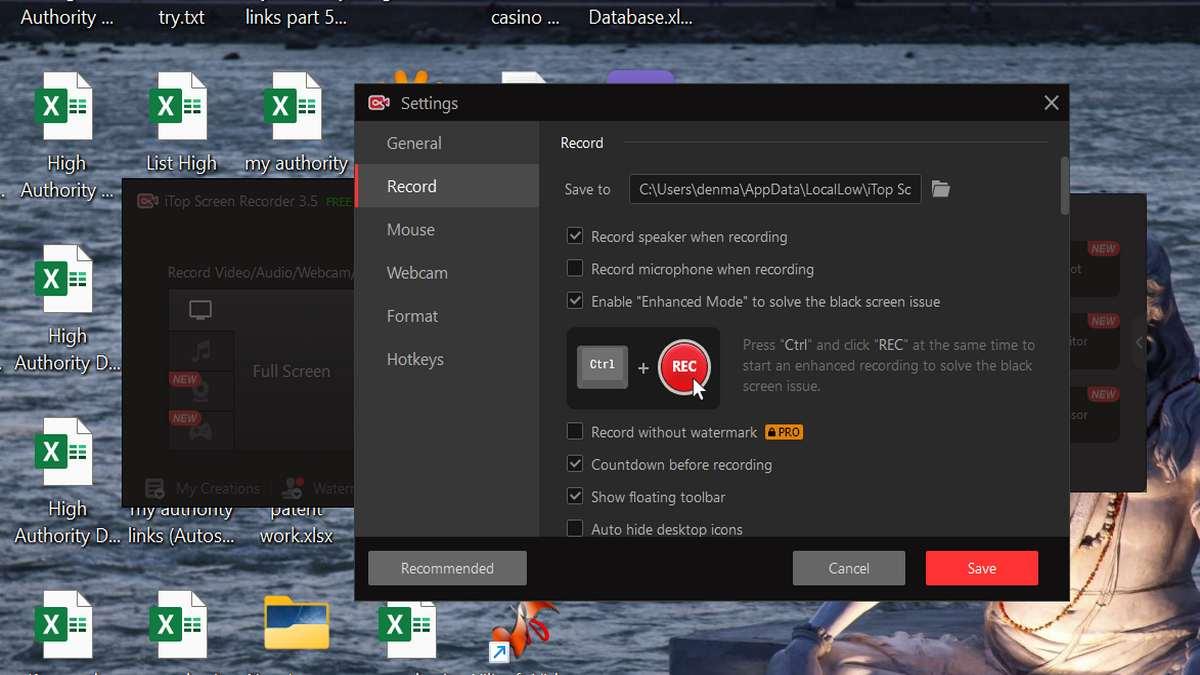Collapse the side panel arrow in iTop Screen Recorder

(x=1139, y=343)
